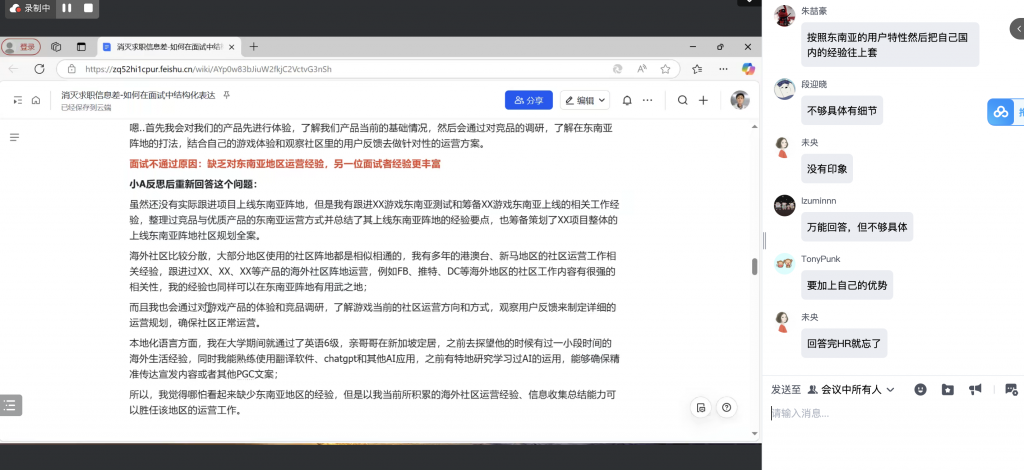Viewport: 1024px width, 470px height.
Task: Pause the screen recording
Action: coord(67,8)
